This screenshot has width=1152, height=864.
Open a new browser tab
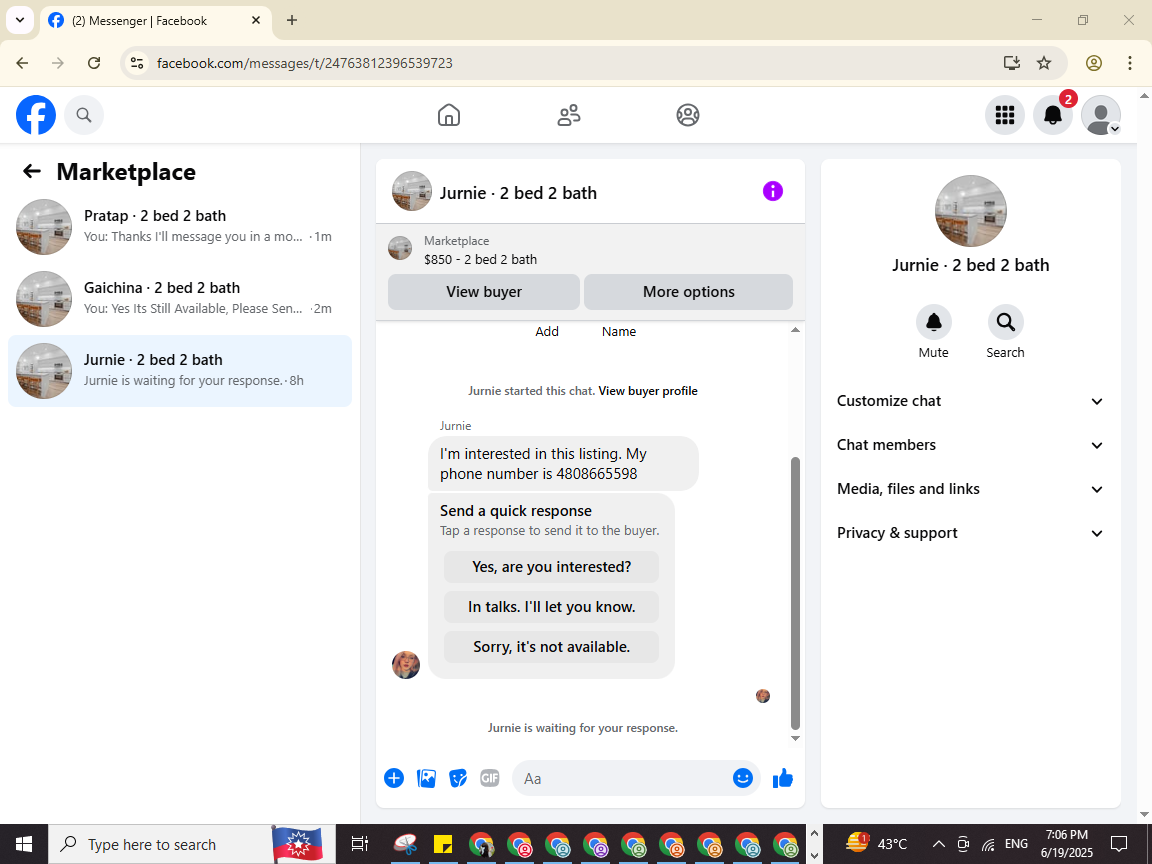pos(292,20)
